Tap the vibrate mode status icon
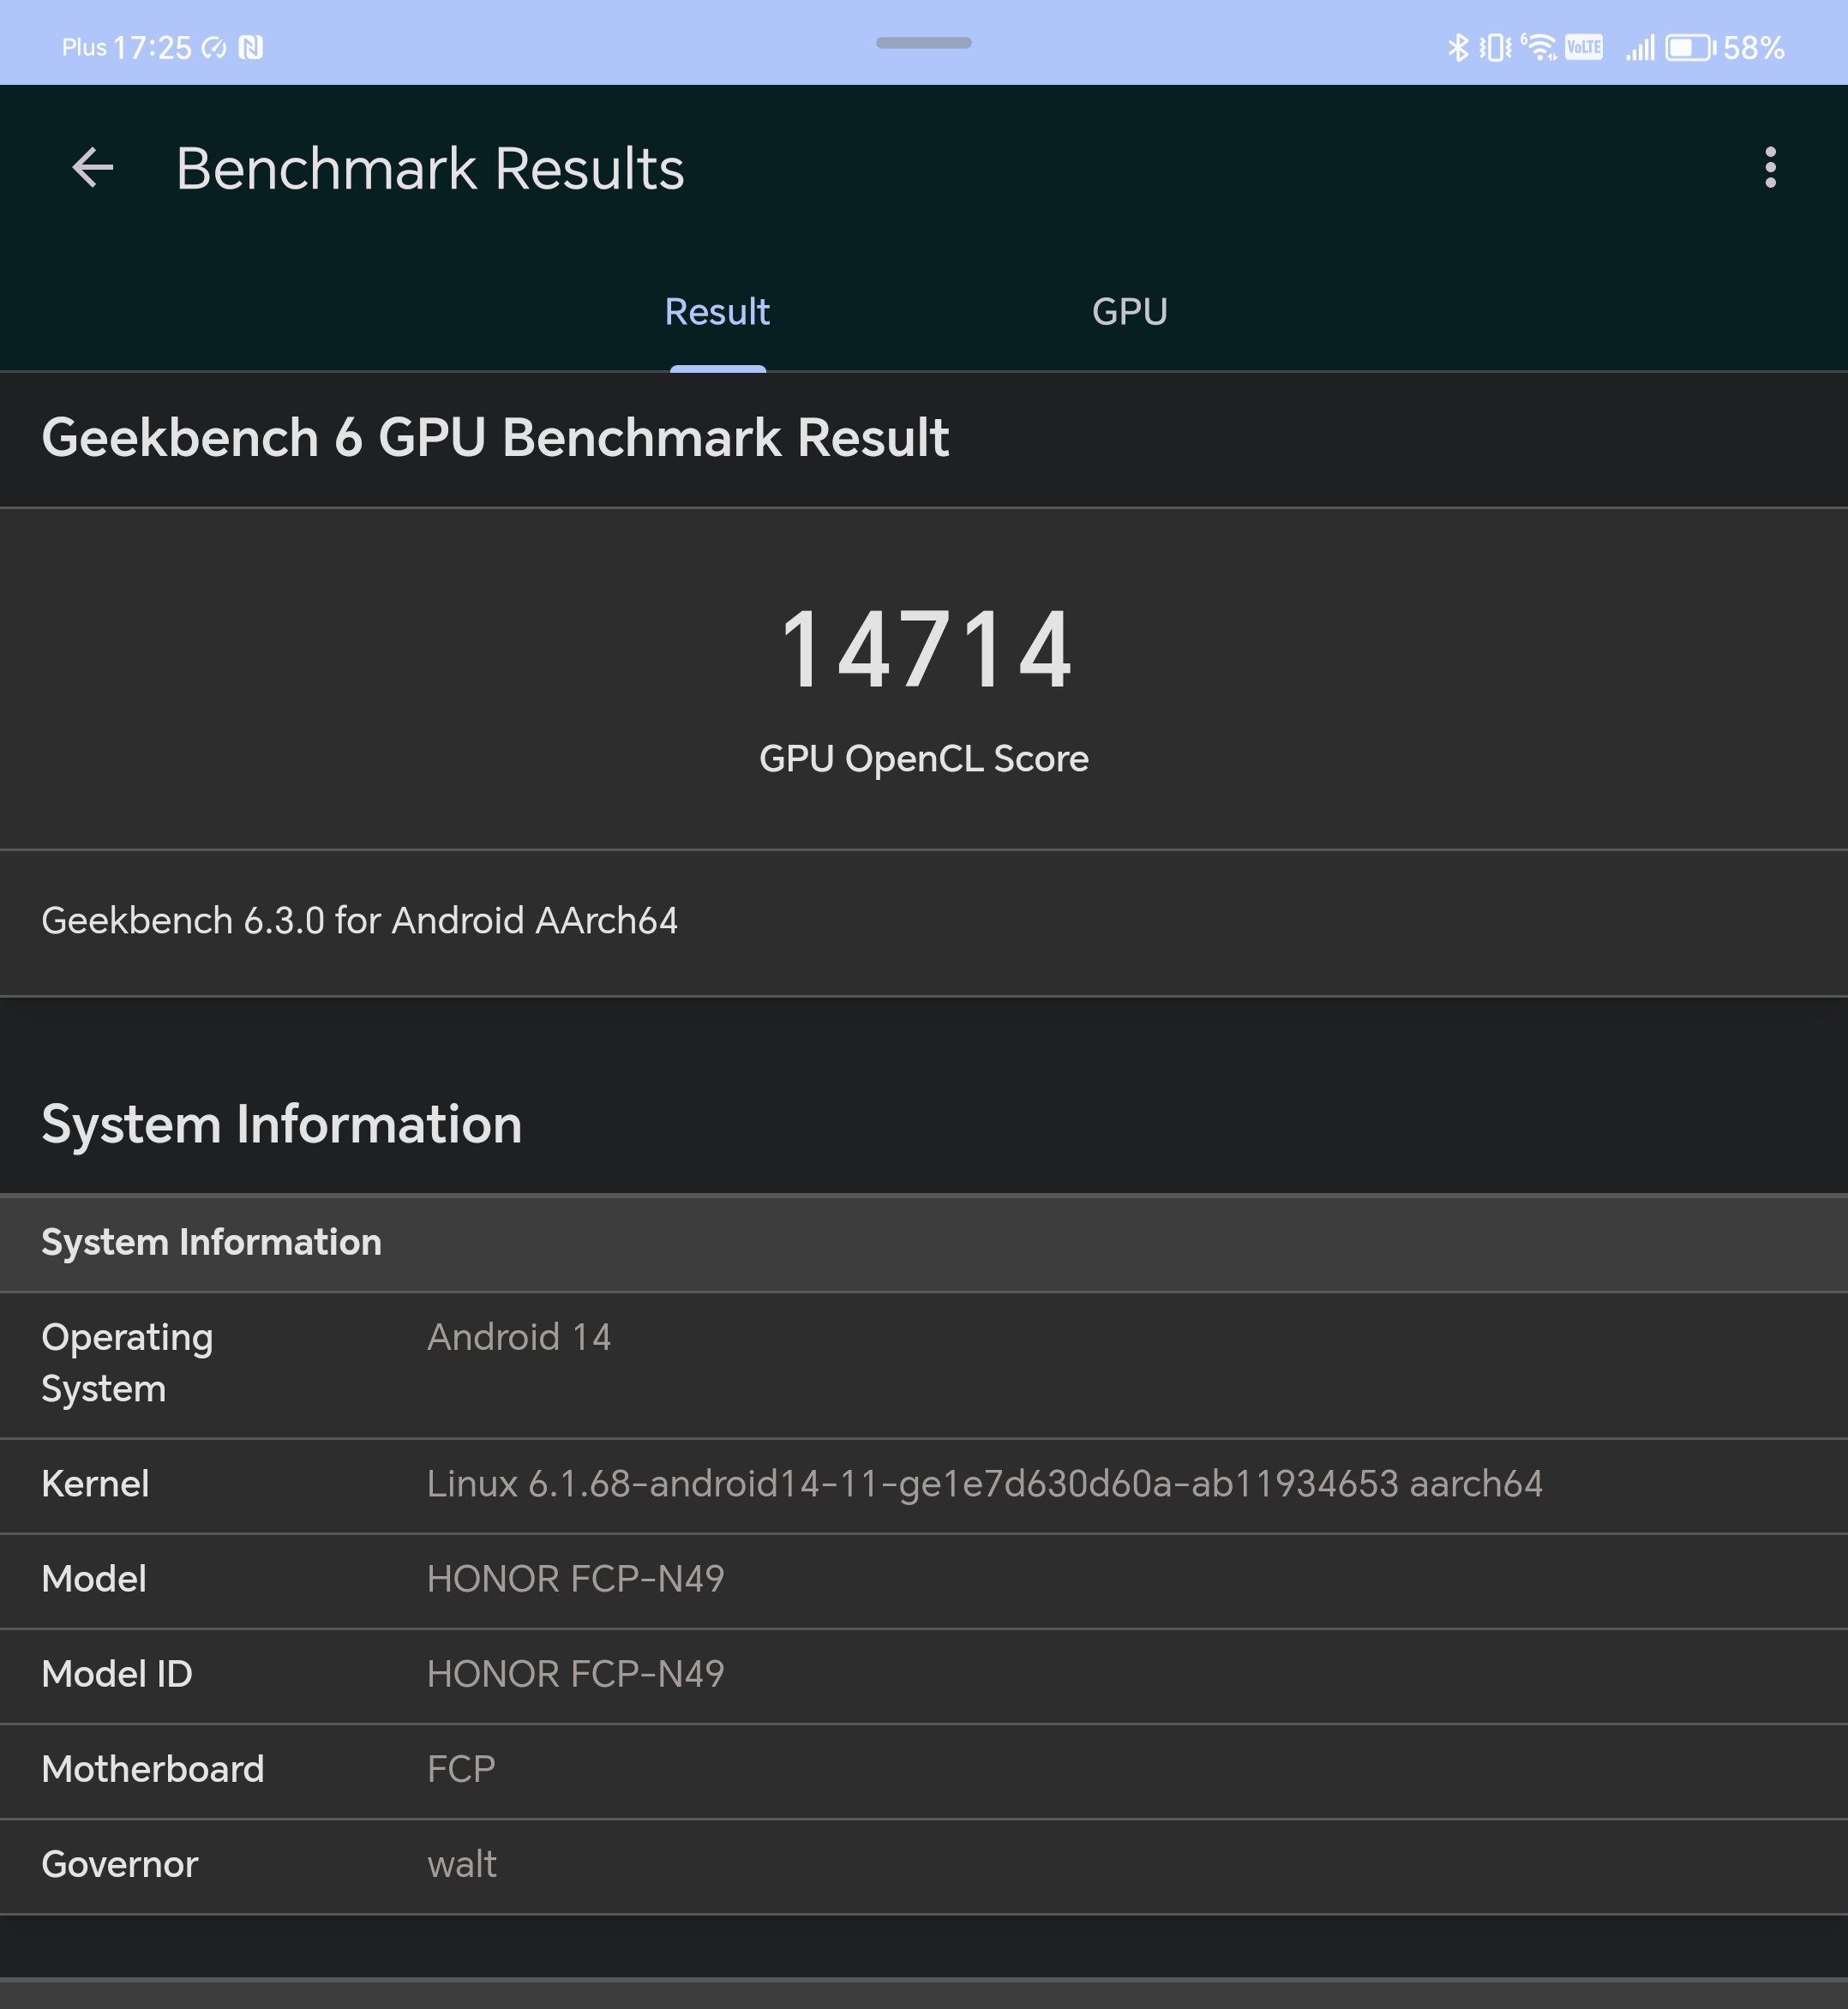 pyautogui.click(x=1495, y=47)
